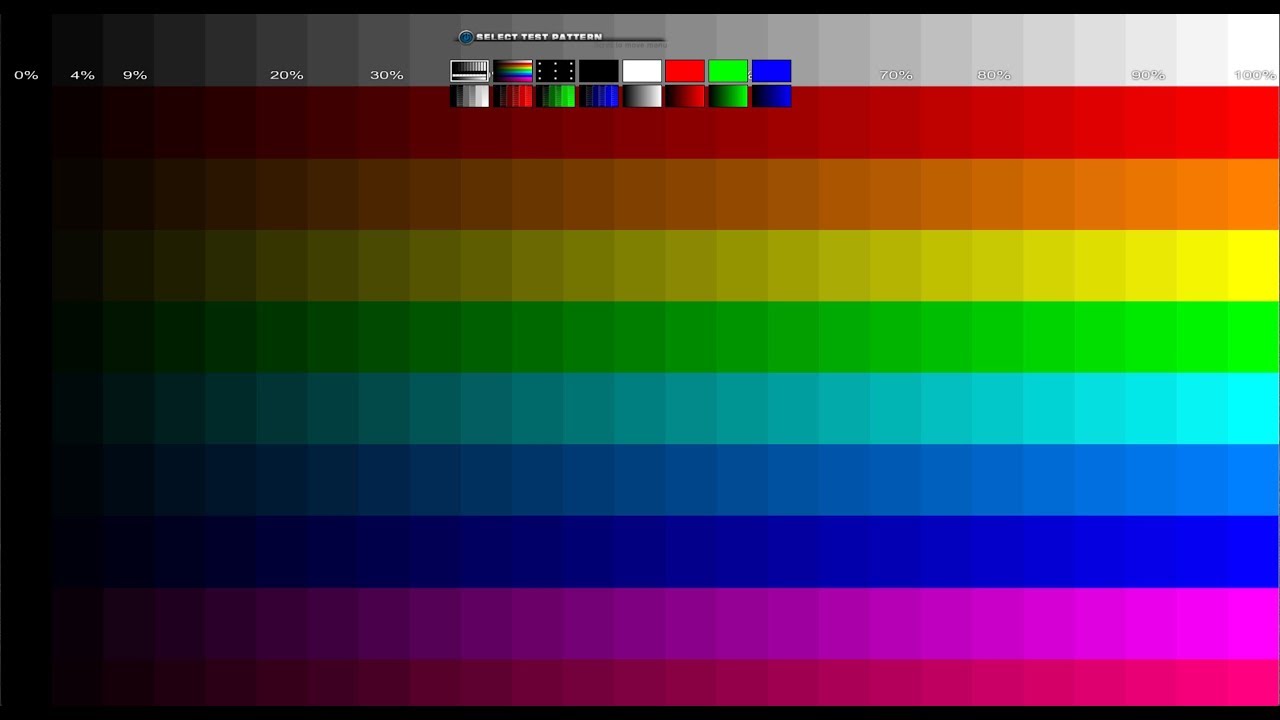The image size is (1280, 720).
Task: Select the stepped green bars pattern
Action: 556,96
